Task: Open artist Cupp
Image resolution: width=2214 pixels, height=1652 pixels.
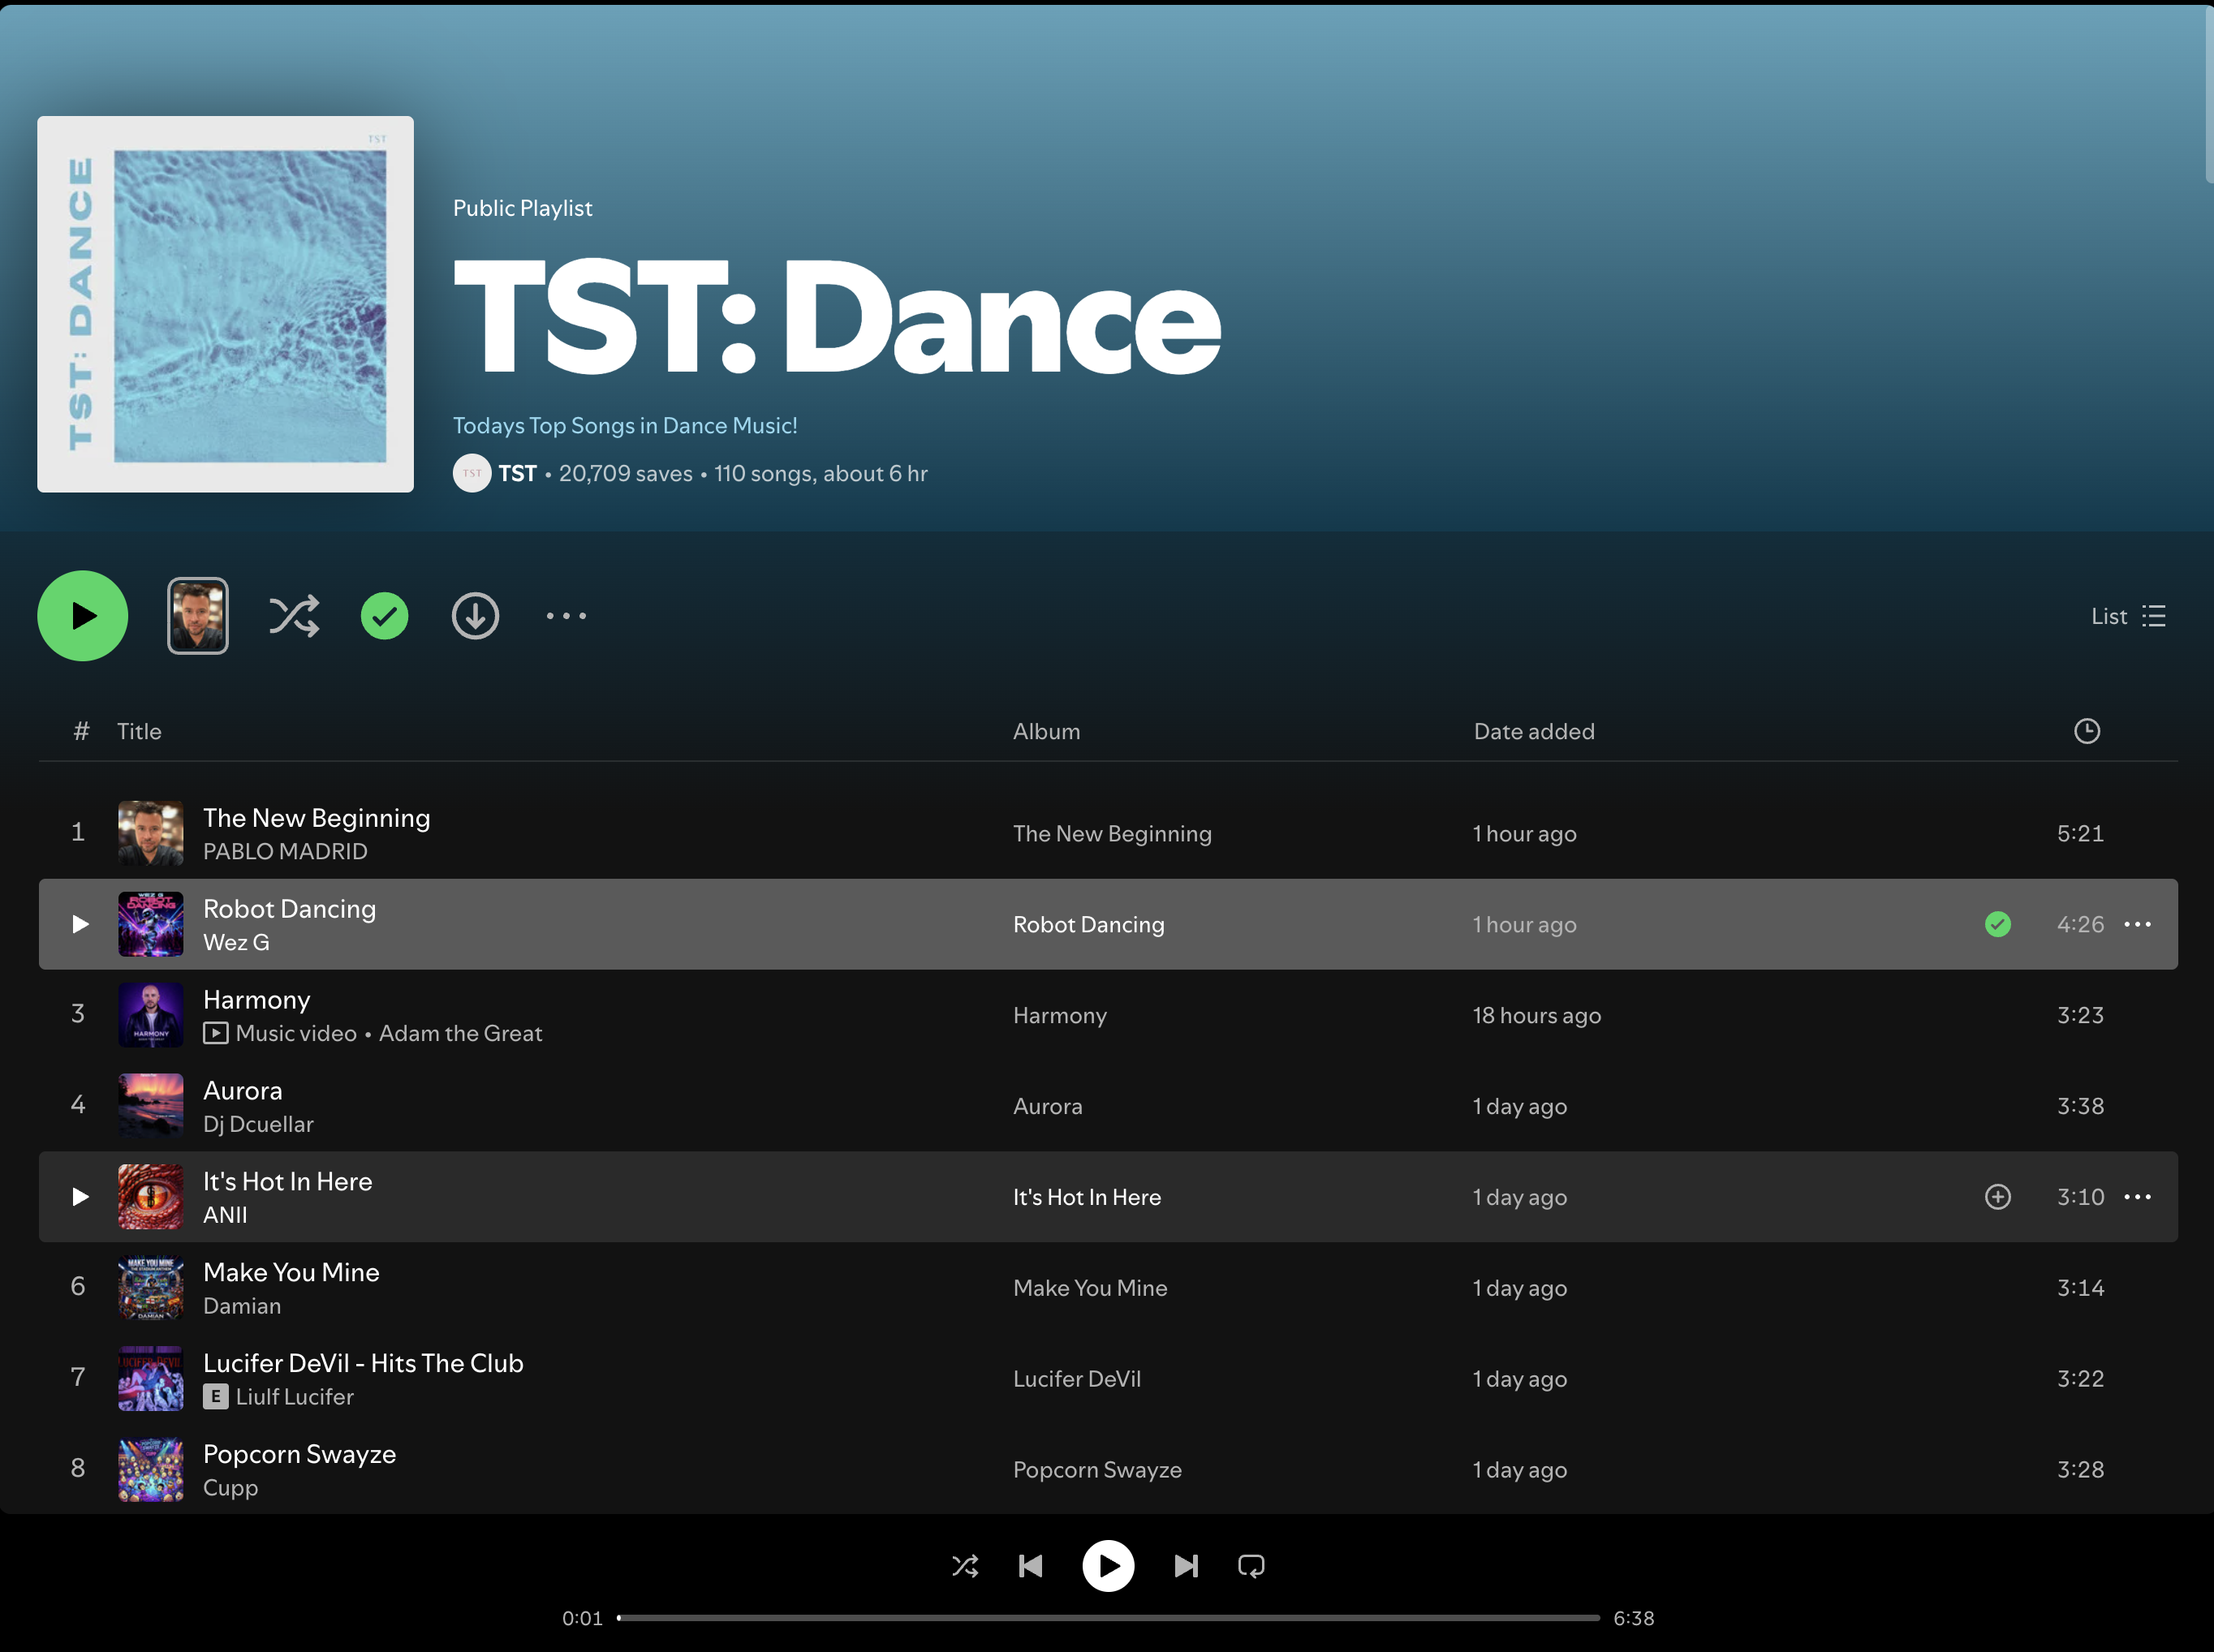Action: (231, 1488)
